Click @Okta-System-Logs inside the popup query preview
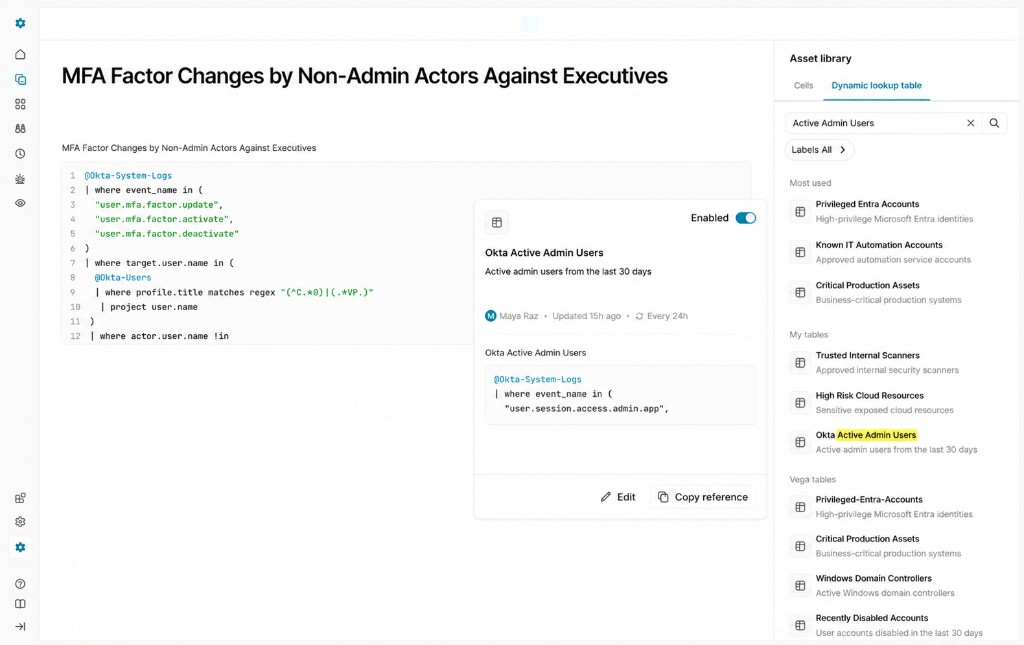Screen dimensions: 1024x645 click(537, 379)
